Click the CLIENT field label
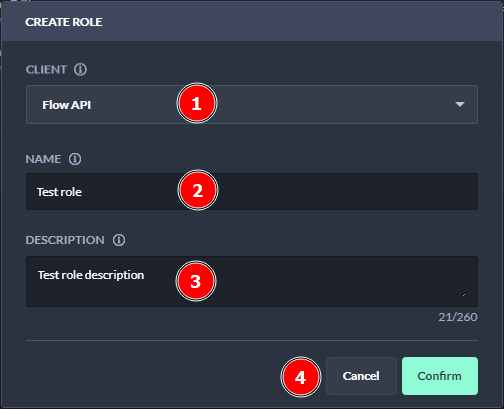Screen dimensions: 504x409 click(x=46, y=70)
